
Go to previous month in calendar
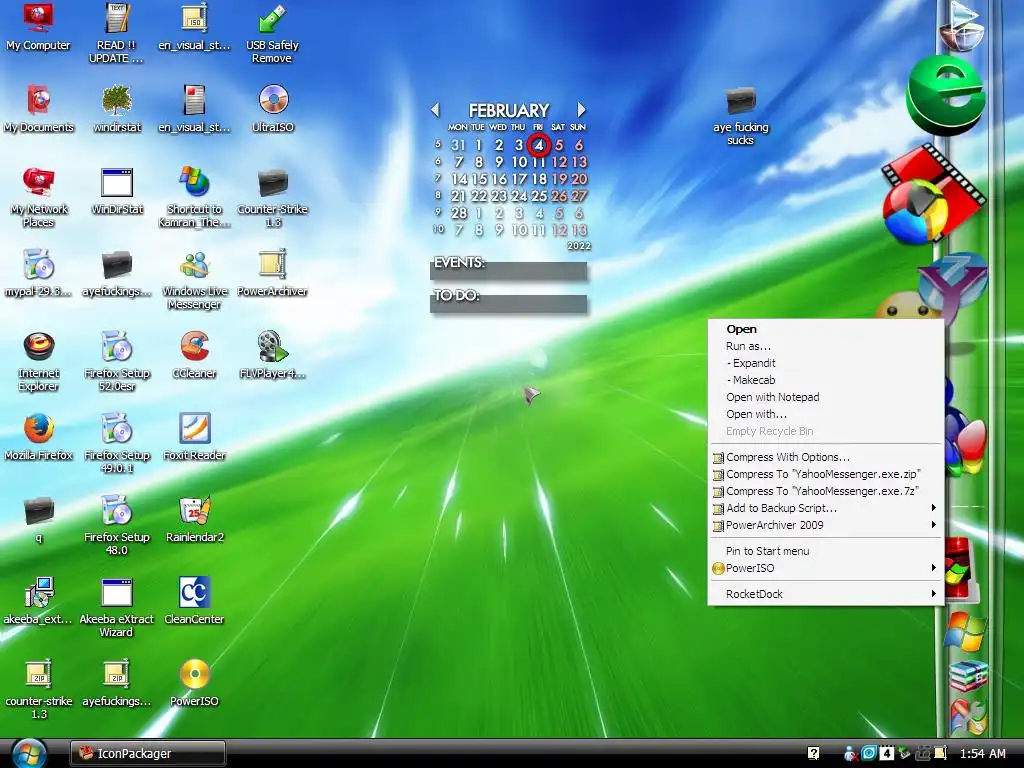(436, 110)
